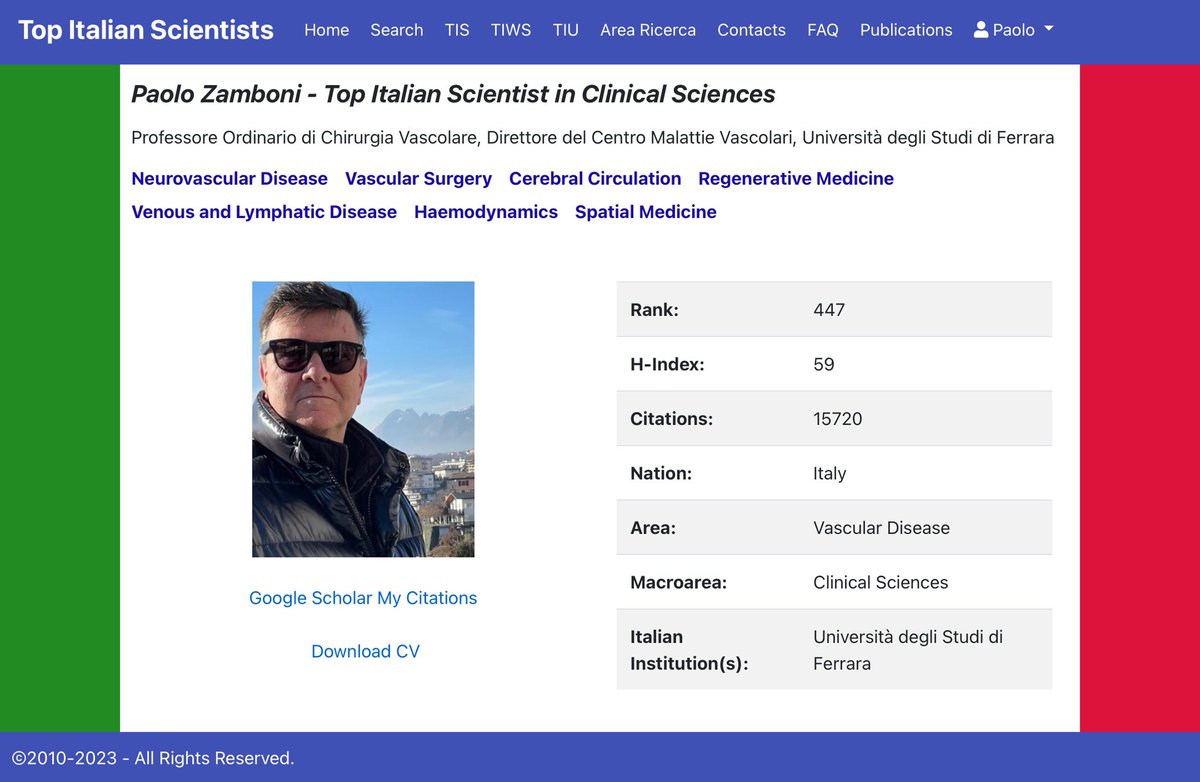Select the TIWS navigation tab
The width and height of the screenshot is (1200, 782).
click(x=511, y=30)
